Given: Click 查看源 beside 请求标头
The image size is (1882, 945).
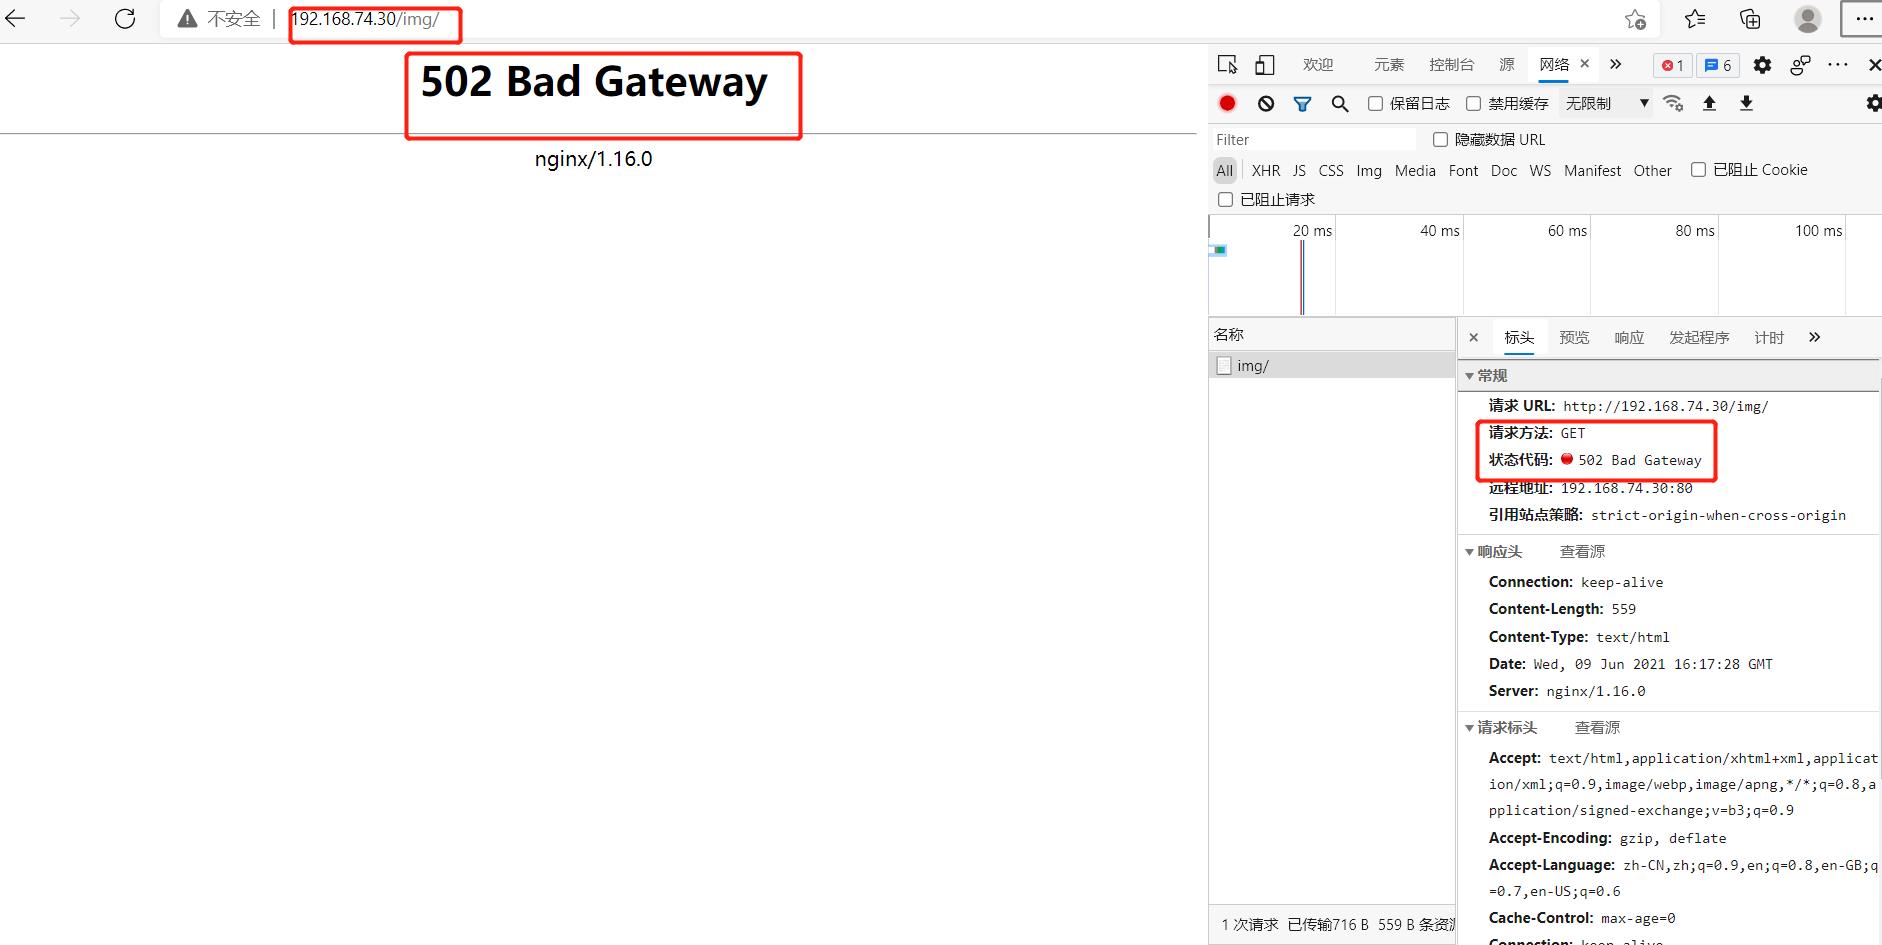Looking at the screenshot, I should coord(1597,728).
